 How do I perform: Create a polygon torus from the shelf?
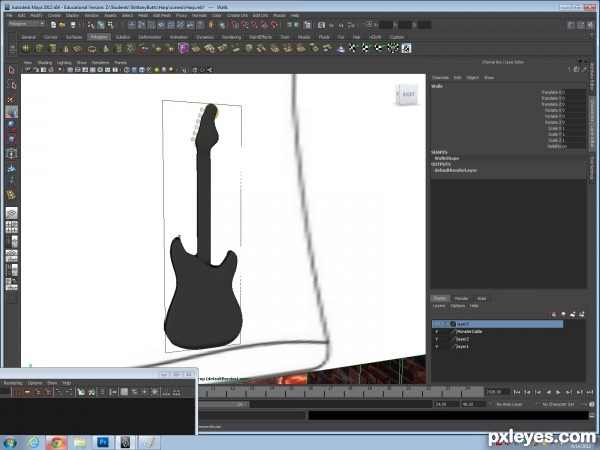92,48
